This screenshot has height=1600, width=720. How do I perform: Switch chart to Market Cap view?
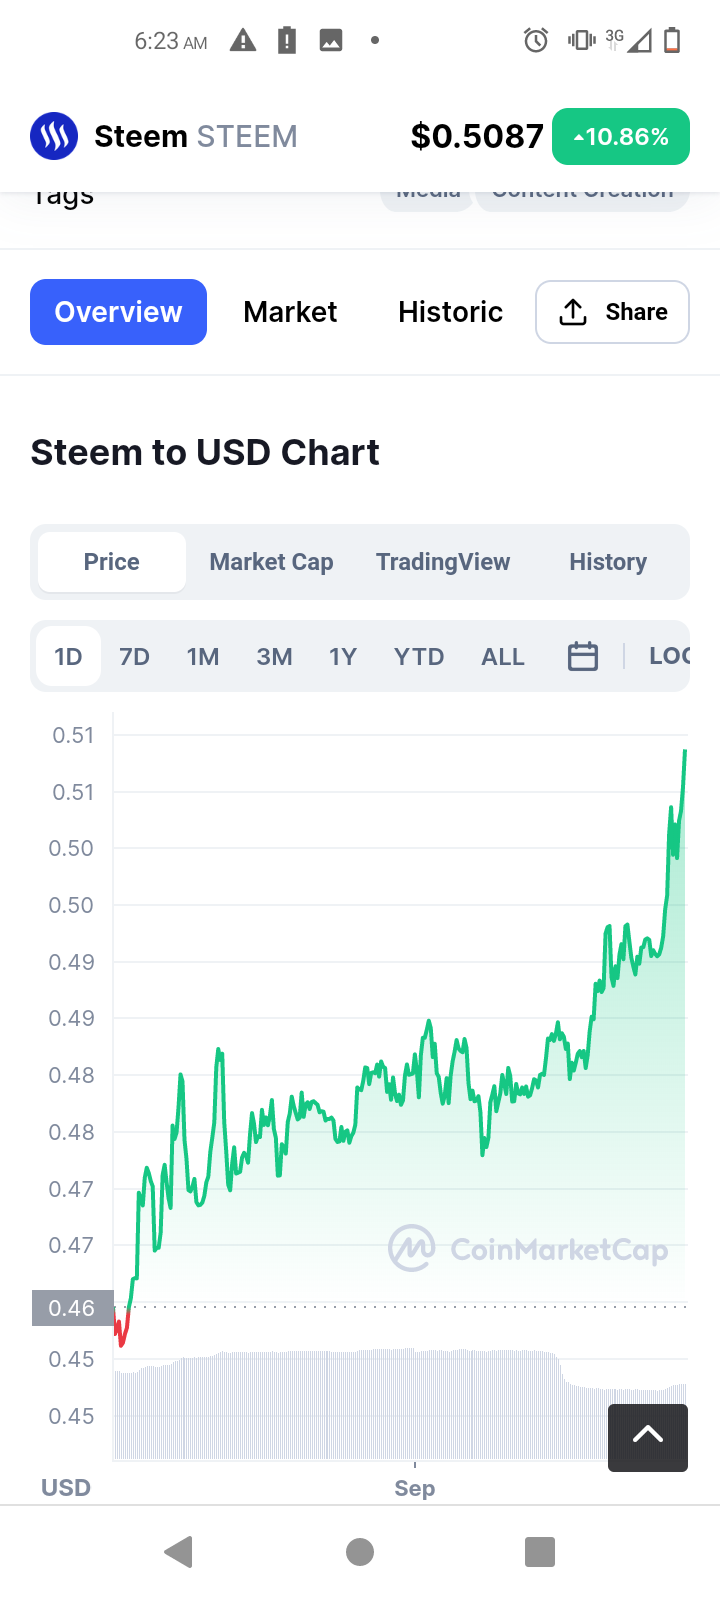[271, 562]
